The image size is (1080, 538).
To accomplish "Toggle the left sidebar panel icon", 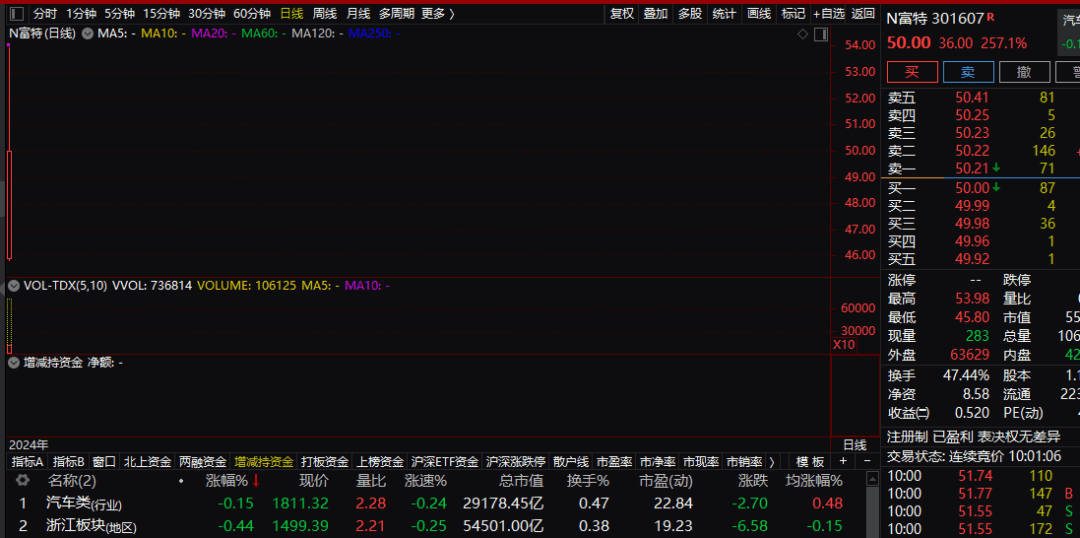I will point(16,14).
